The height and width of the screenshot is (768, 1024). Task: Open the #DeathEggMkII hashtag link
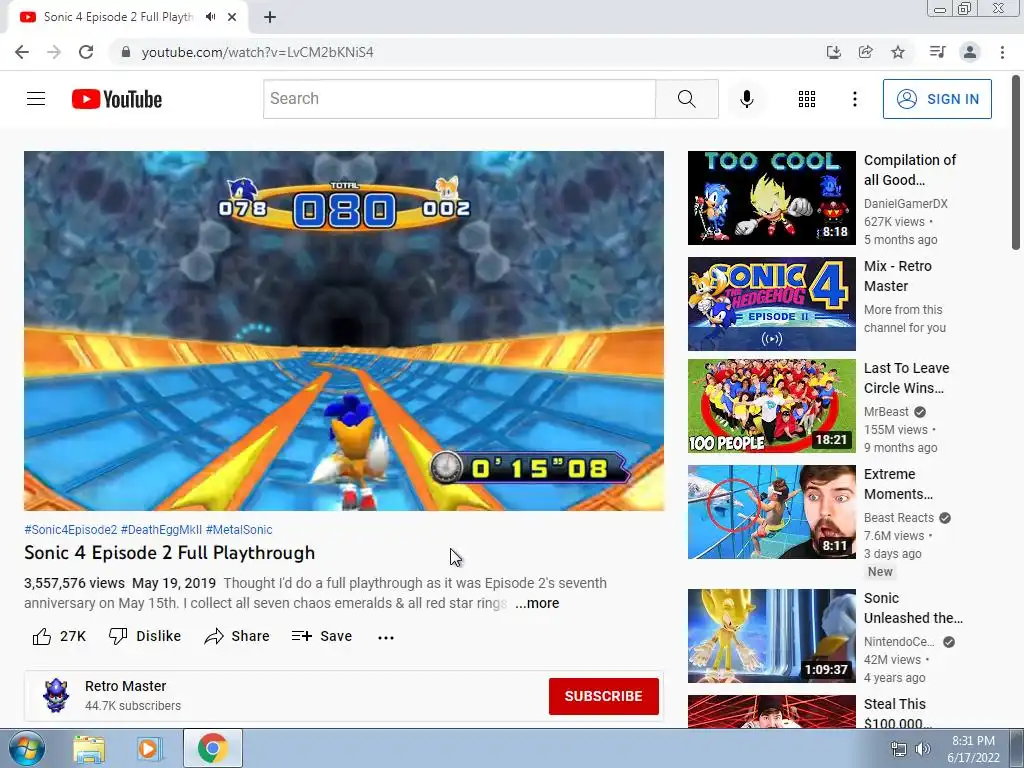click(161, 530)
